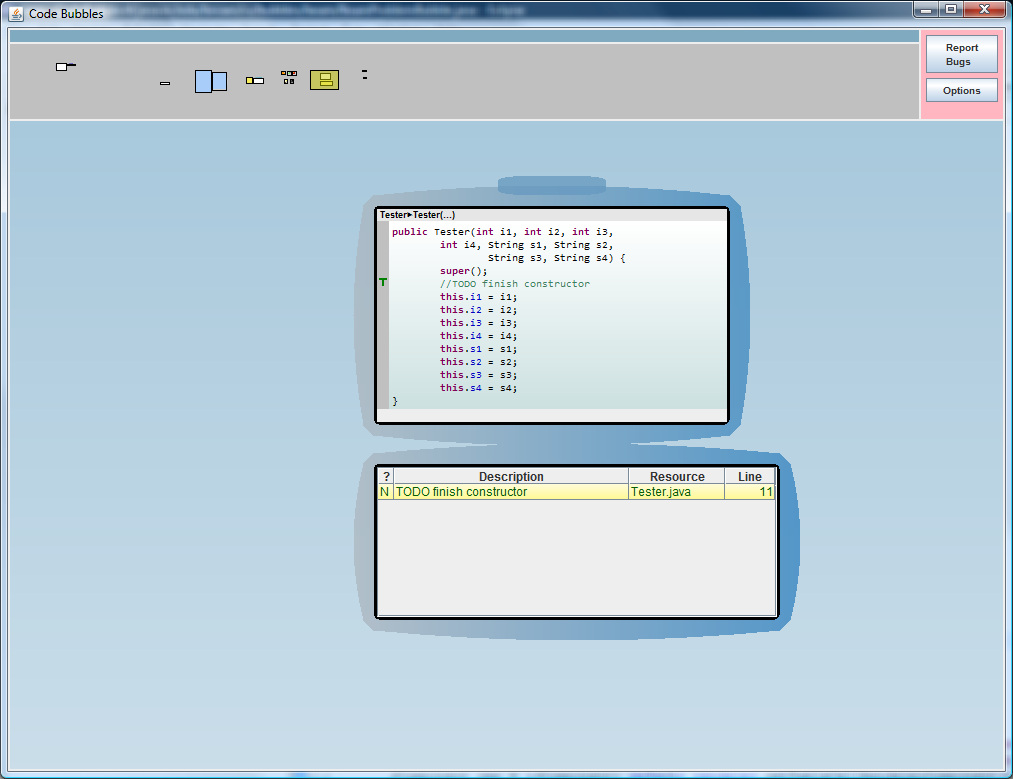The image size is (1013, 779).
Task: Click the Java icon in the title bar
Action: coord(16,13)
